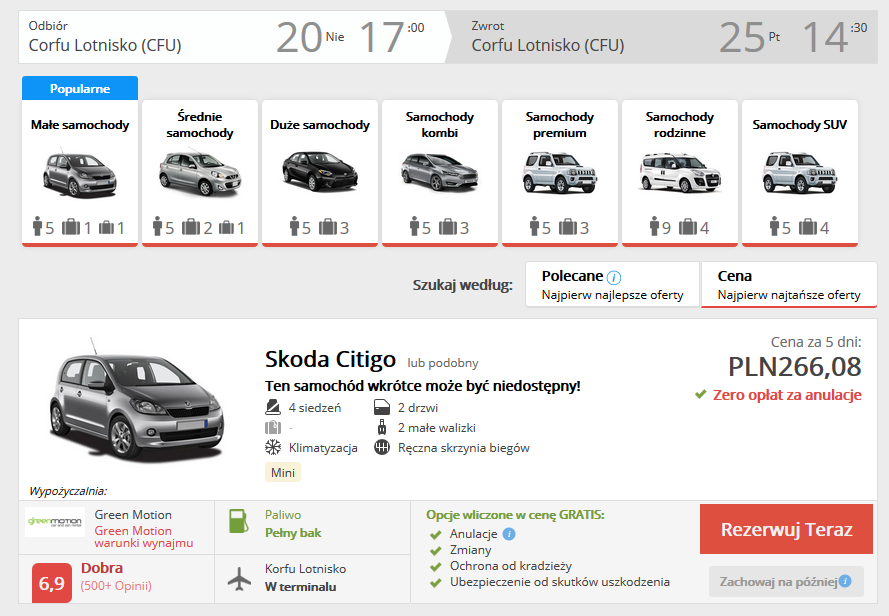Click Zachowaj na później button
889x616 pixels.
[786, 581]
